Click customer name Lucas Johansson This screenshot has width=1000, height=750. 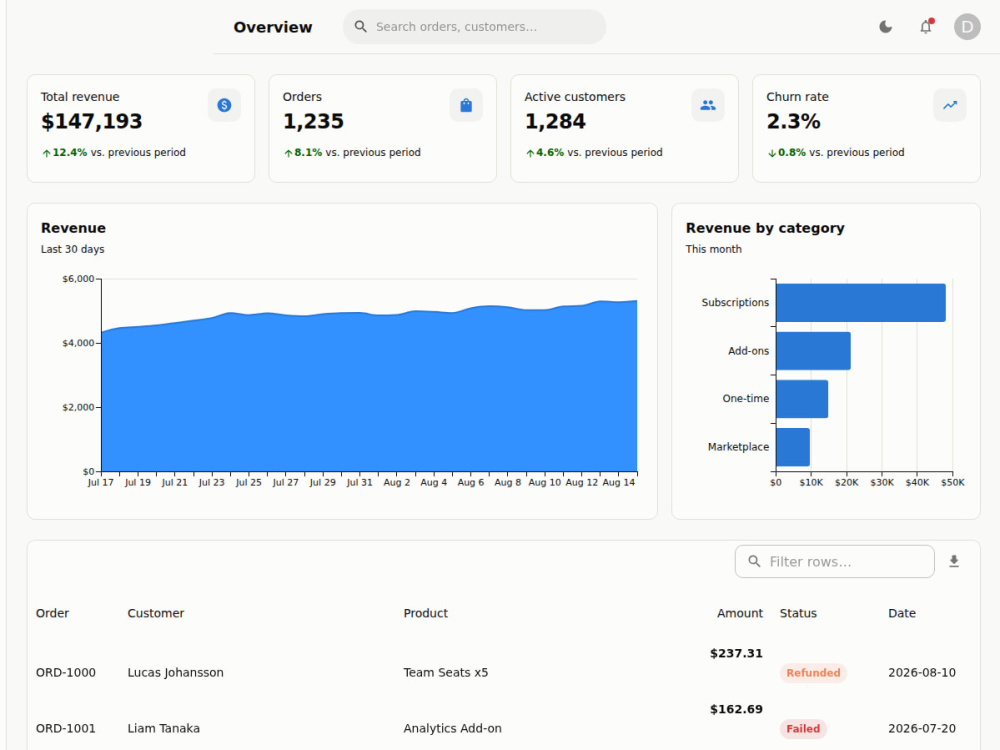[175, 673]
